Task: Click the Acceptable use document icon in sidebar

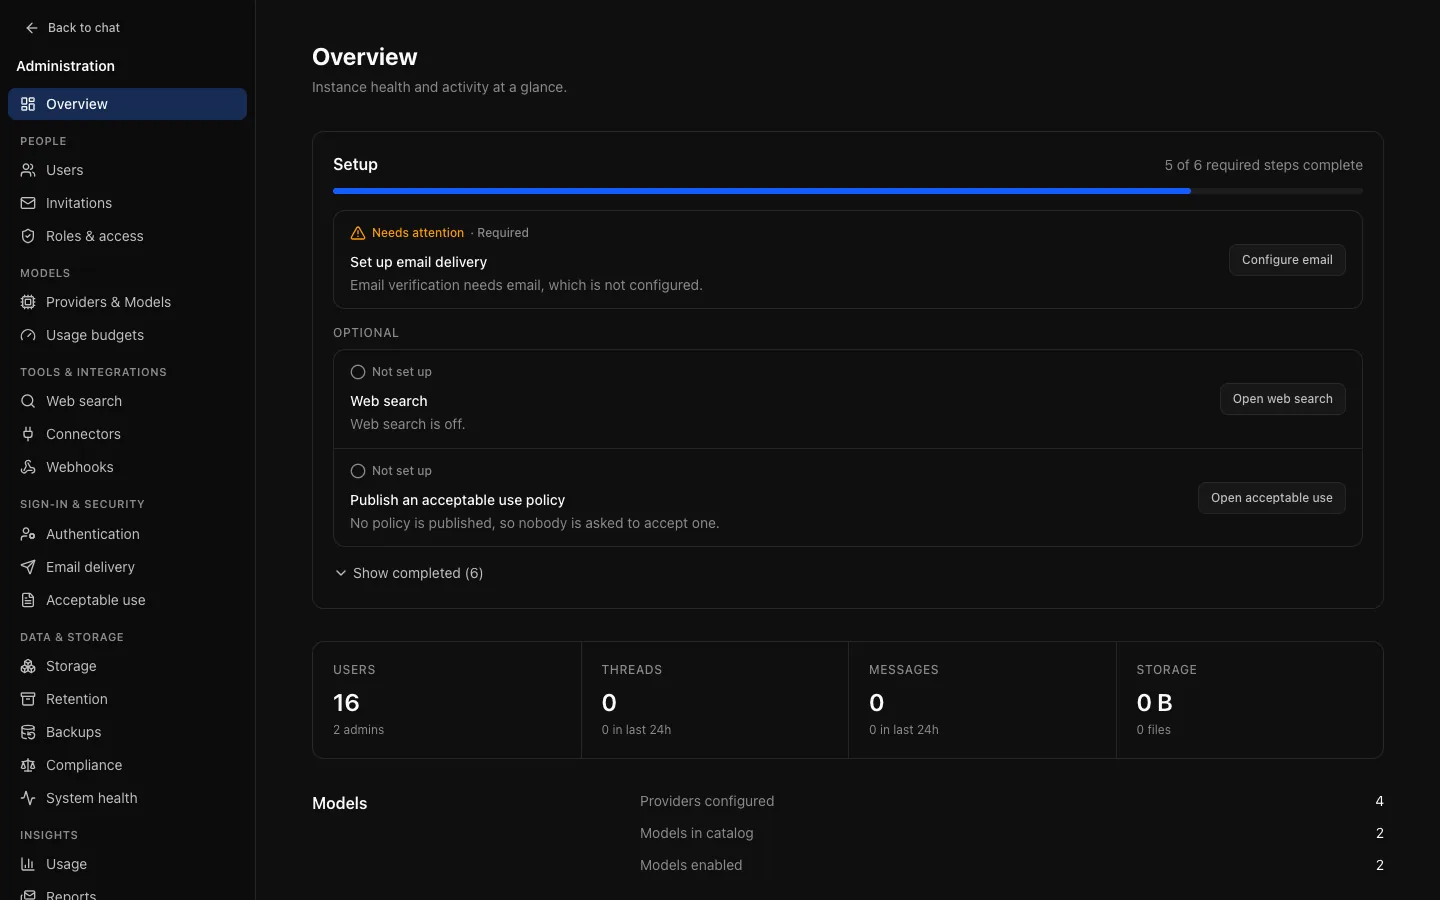Action: pyautogui.click(x=28, y=600)
